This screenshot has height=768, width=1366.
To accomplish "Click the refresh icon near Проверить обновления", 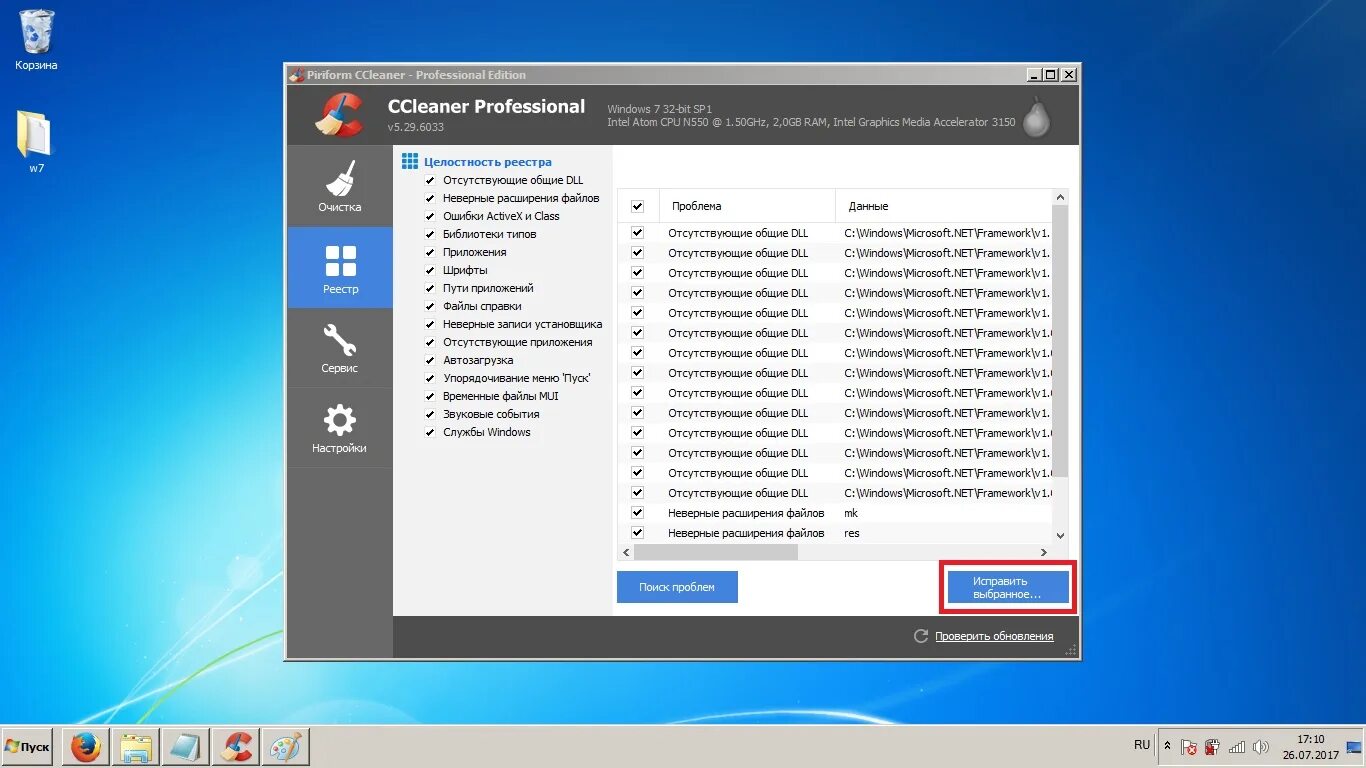I will 921,636.
